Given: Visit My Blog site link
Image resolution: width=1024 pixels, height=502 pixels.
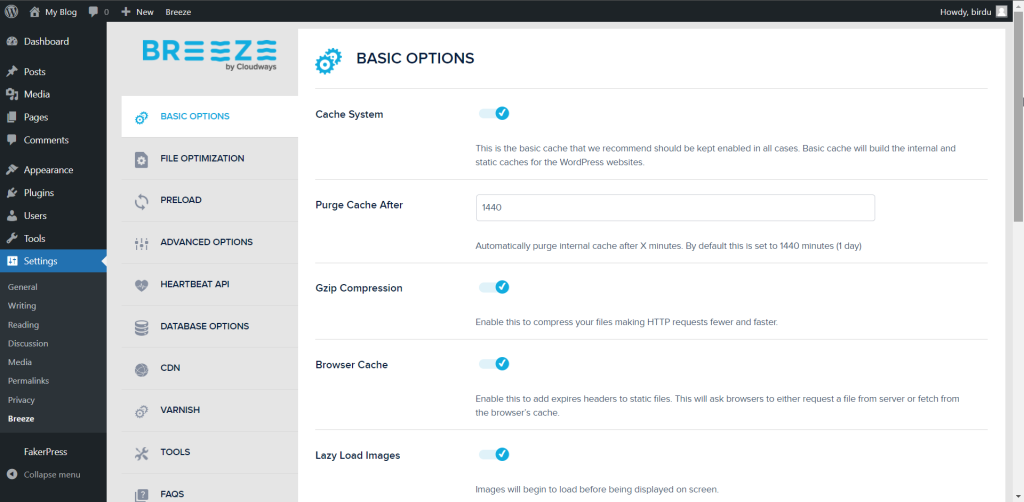Looking at the screenshot, I should (61, 12).
